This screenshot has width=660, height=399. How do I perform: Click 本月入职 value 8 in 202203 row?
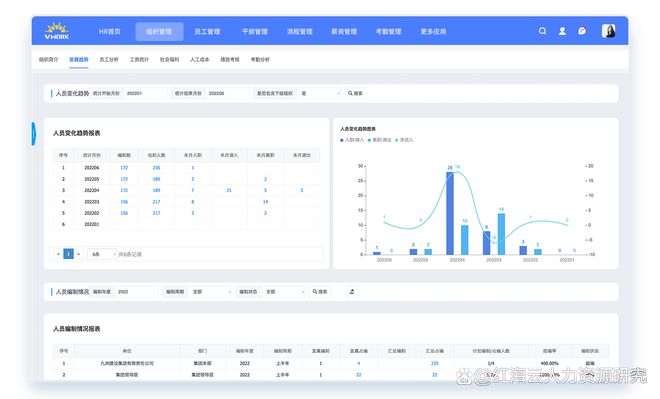(193, 202)
